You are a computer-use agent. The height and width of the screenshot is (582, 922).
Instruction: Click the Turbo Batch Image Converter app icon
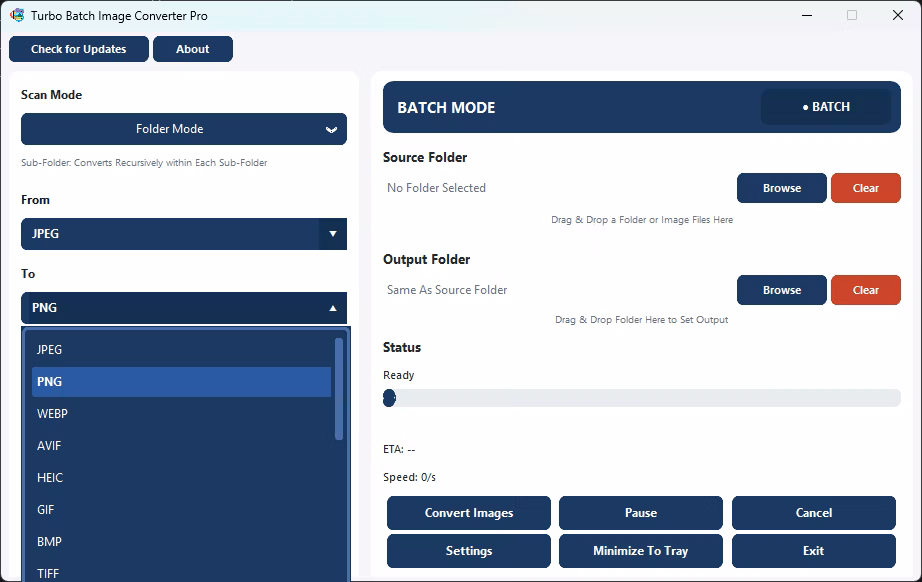[17, 15]
